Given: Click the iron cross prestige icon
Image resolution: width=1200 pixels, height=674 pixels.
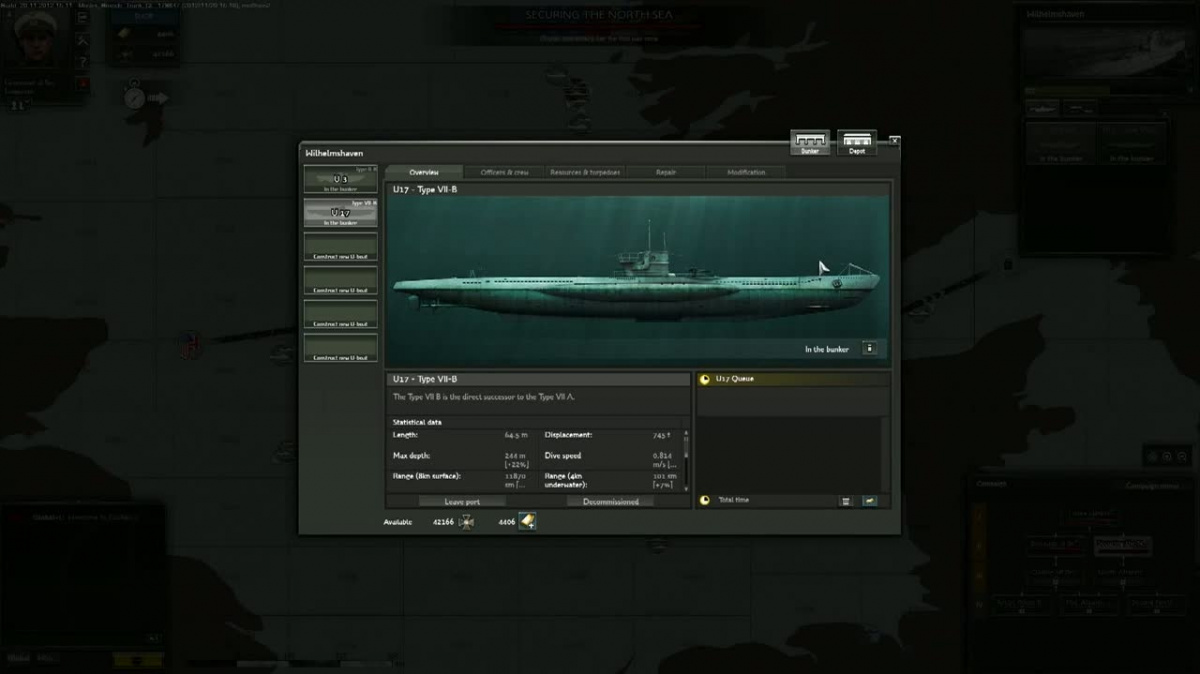Looking at the screenshot, I should (x=466, y=522).
